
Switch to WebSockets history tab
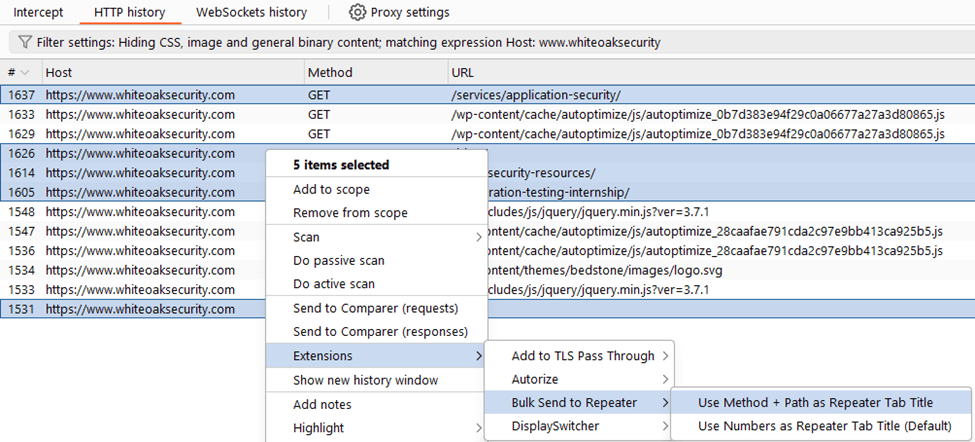[251, 12]
